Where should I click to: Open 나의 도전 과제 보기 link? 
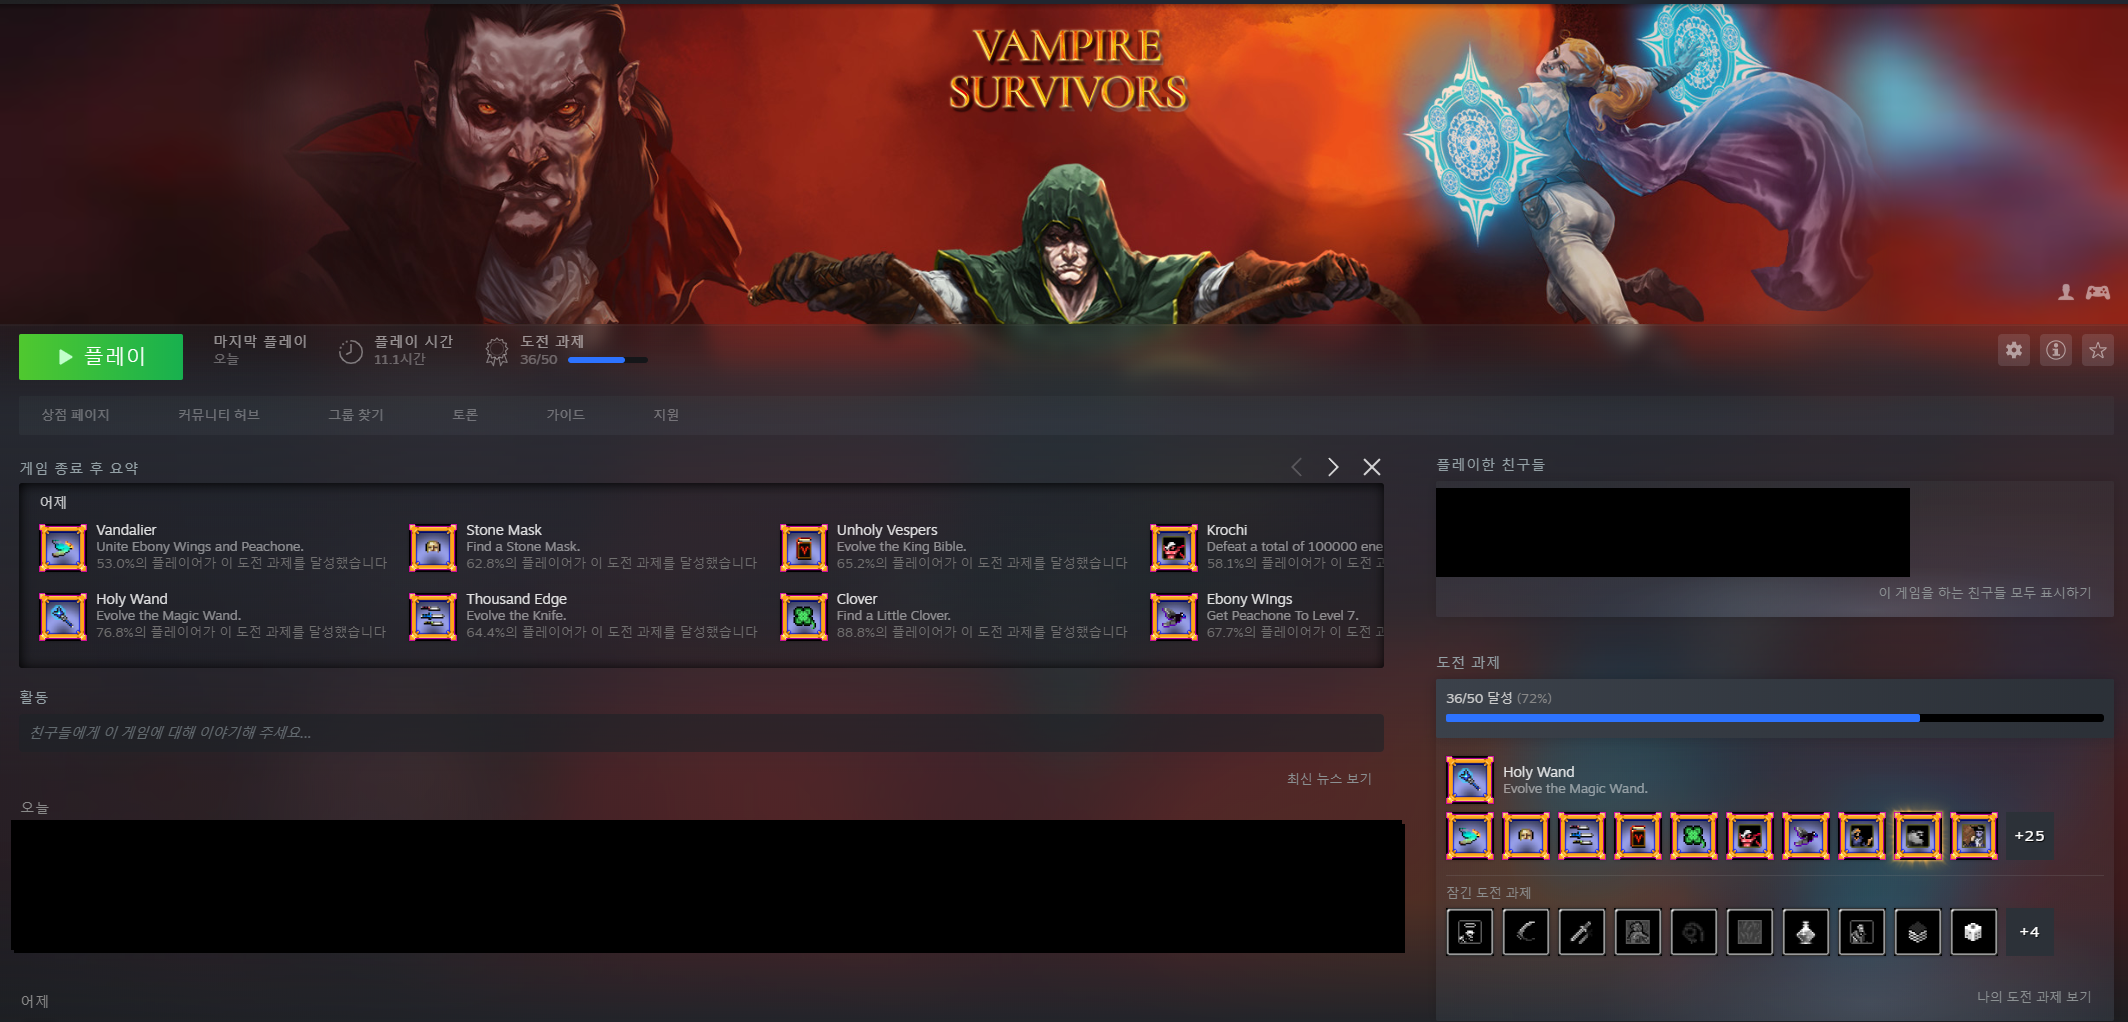coord(2034,997)
